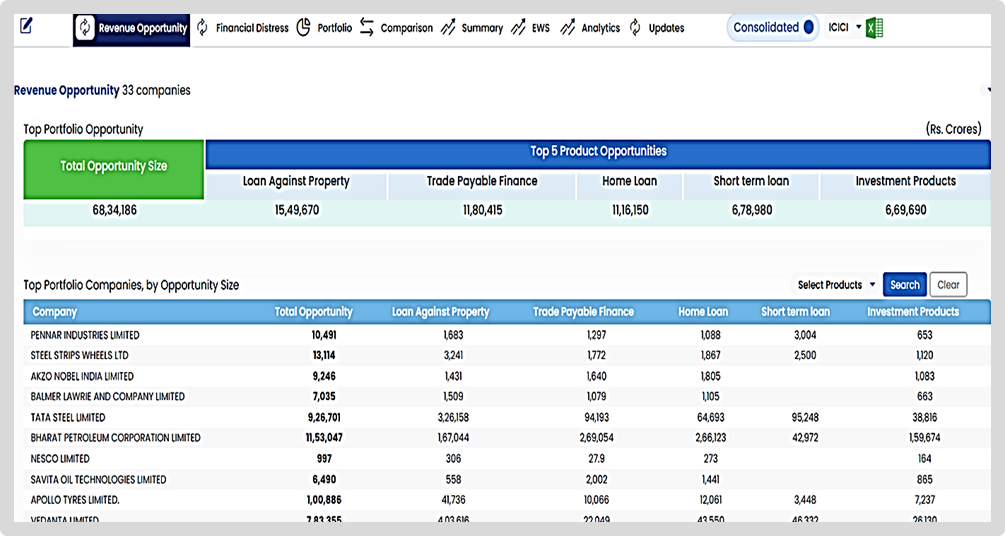Click the Portfolio pie chart icon
Screen dimensions: 1005x536
click(304, 27)
